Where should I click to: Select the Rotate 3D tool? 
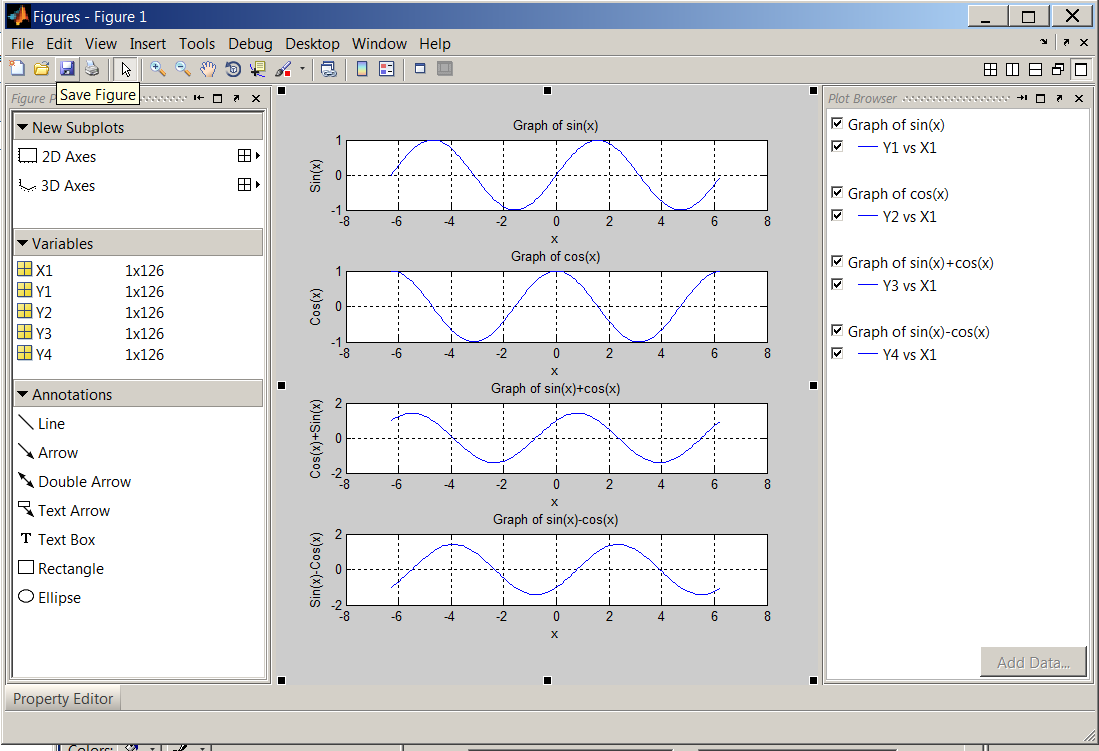[x=232, y=69]
